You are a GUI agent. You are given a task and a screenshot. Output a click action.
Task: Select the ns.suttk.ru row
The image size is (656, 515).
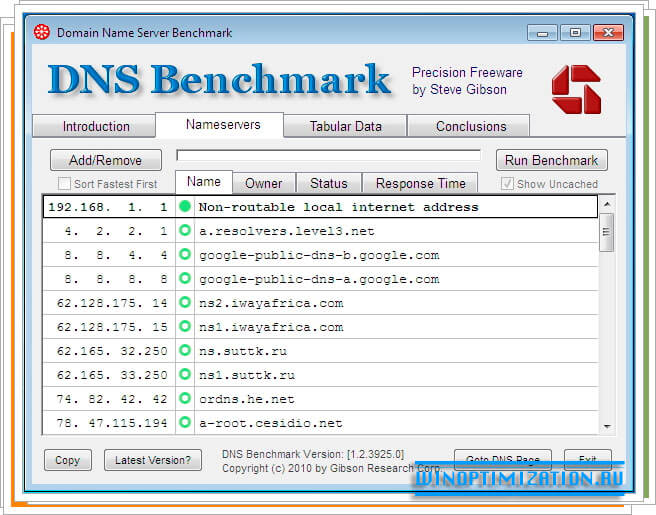pos(320,351)
